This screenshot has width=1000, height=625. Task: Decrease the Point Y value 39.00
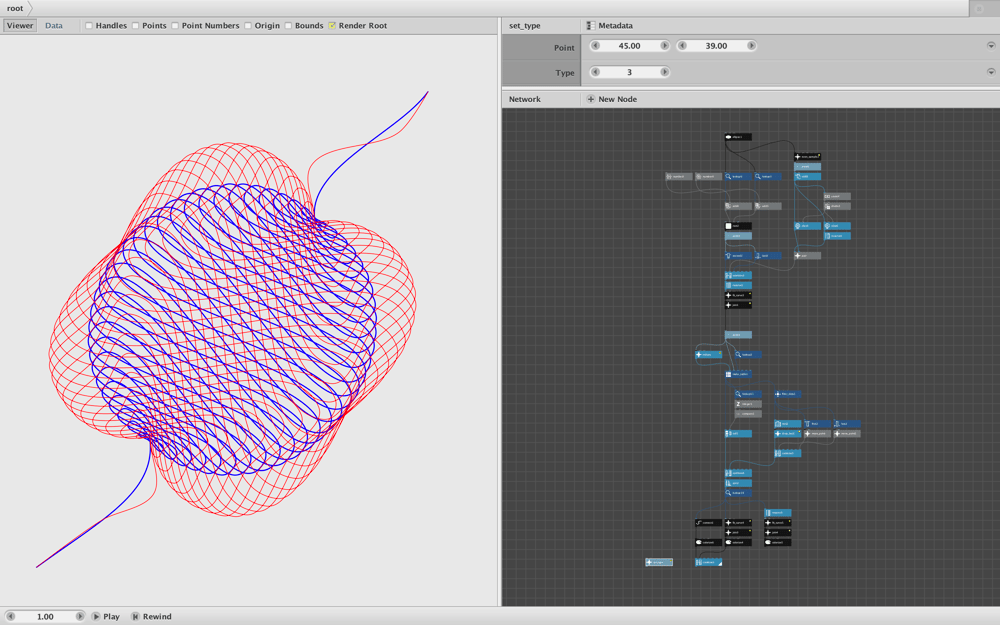[682, 46]
